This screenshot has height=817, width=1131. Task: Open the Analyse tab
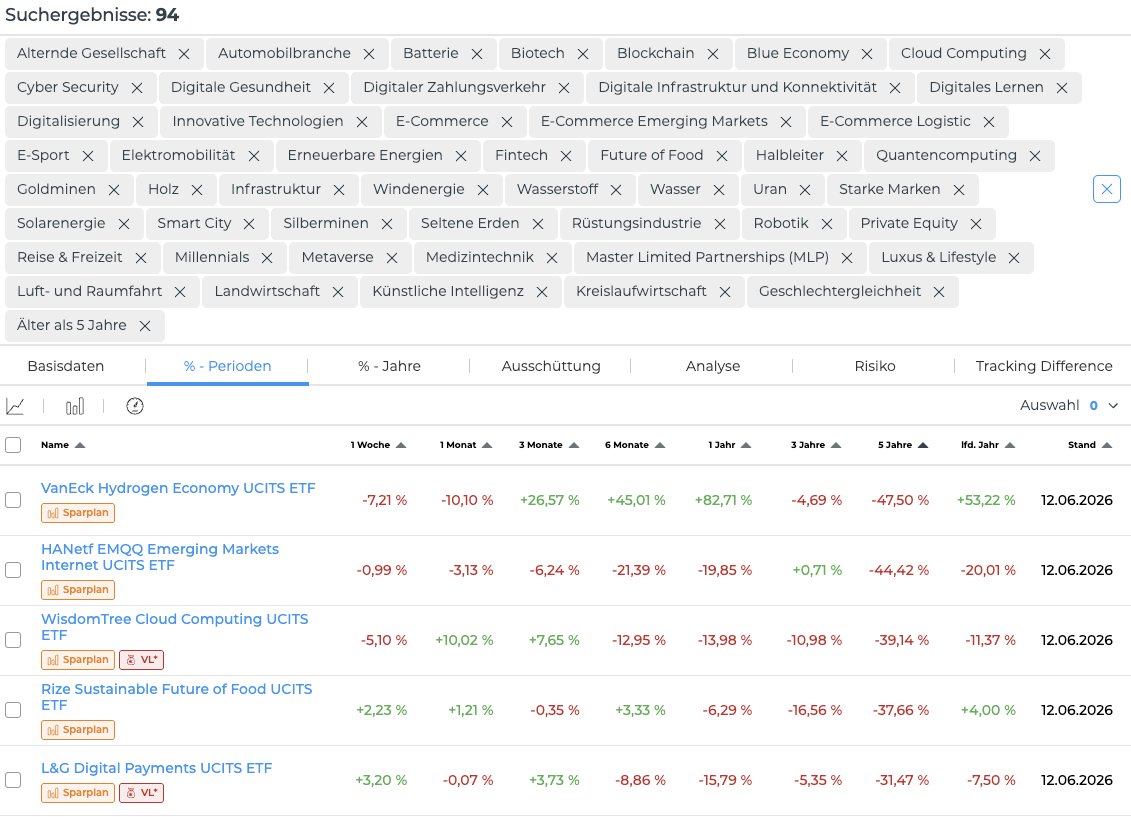click(x=713, y=366)
